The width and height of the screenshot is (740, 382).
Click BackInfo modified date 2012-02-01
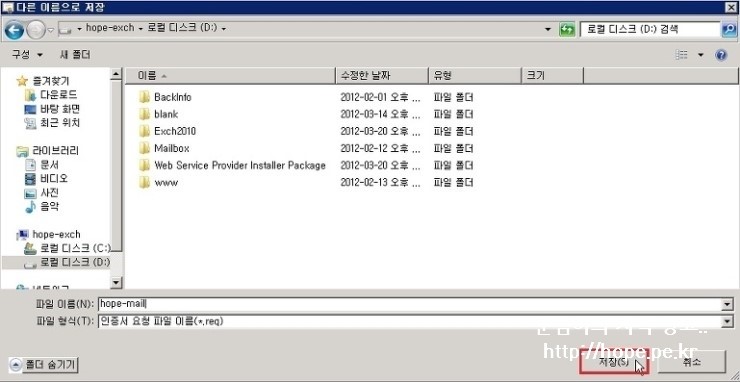[x=380, y=97]
